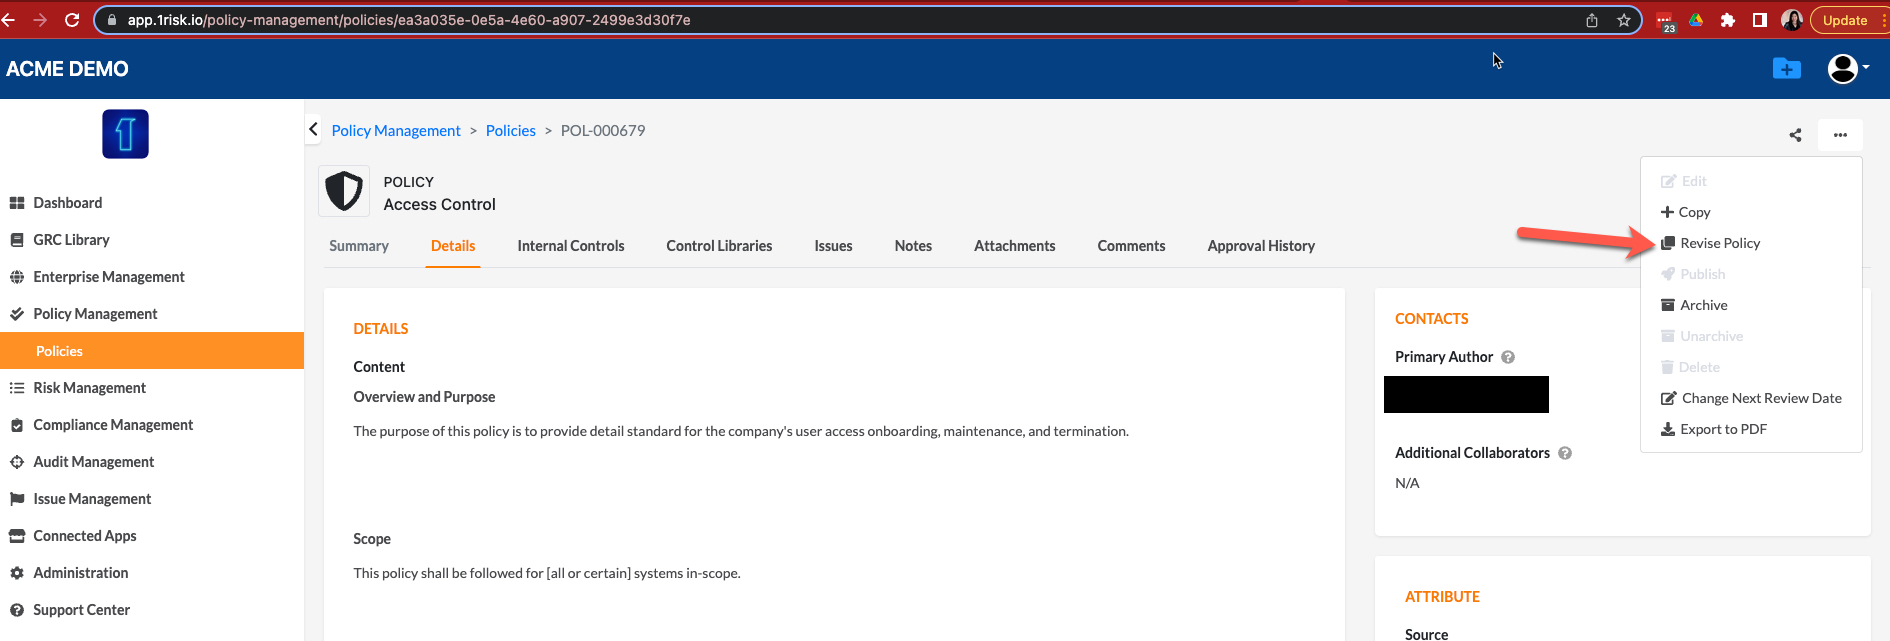Click the three-dot more actions button
Viewport: 1890px width, 641px height.
point(1840,135)
